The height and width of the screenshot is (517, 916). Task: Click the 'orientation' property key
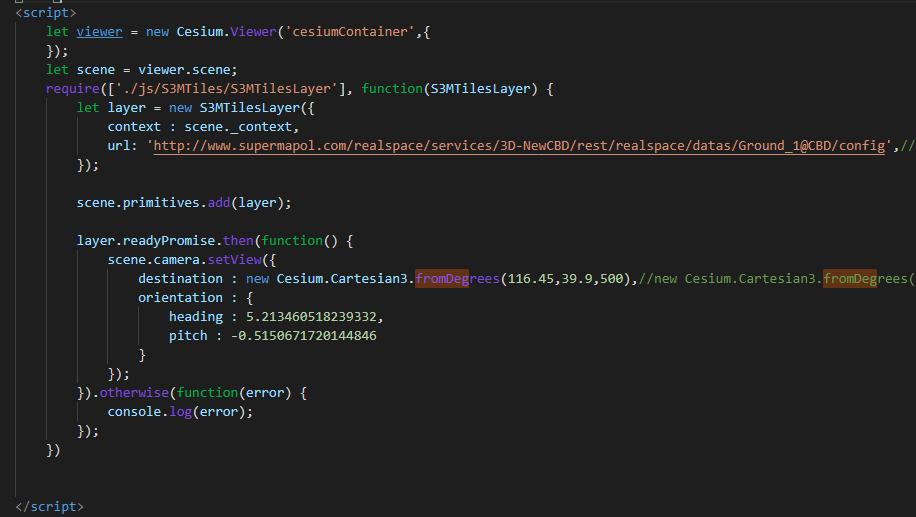[181, 298]
